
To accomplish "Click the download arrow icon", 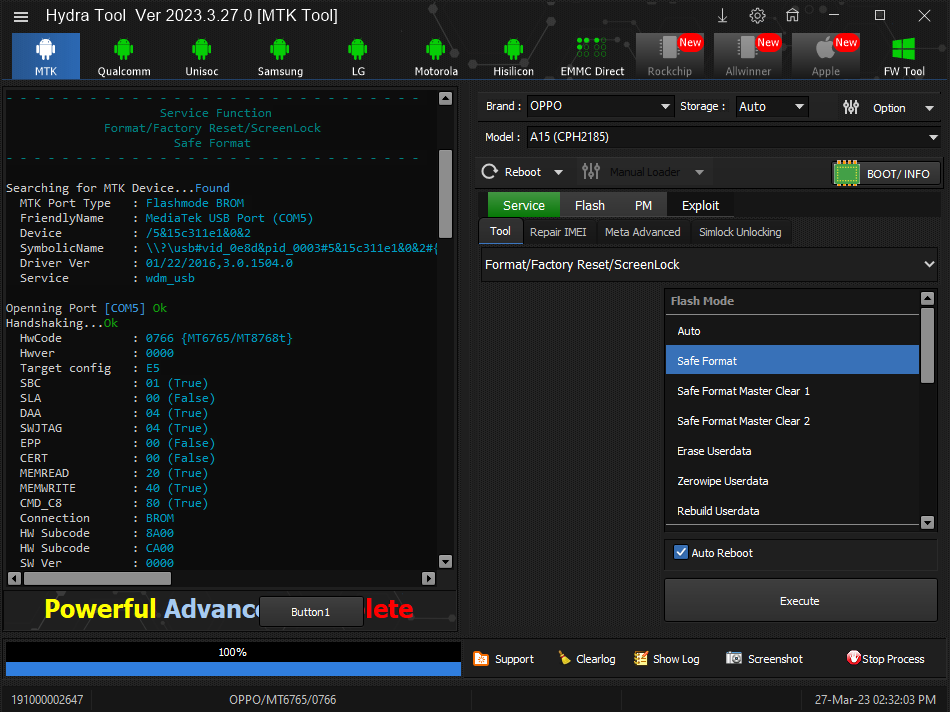I will pyautogui.click(x=723, y=15).
